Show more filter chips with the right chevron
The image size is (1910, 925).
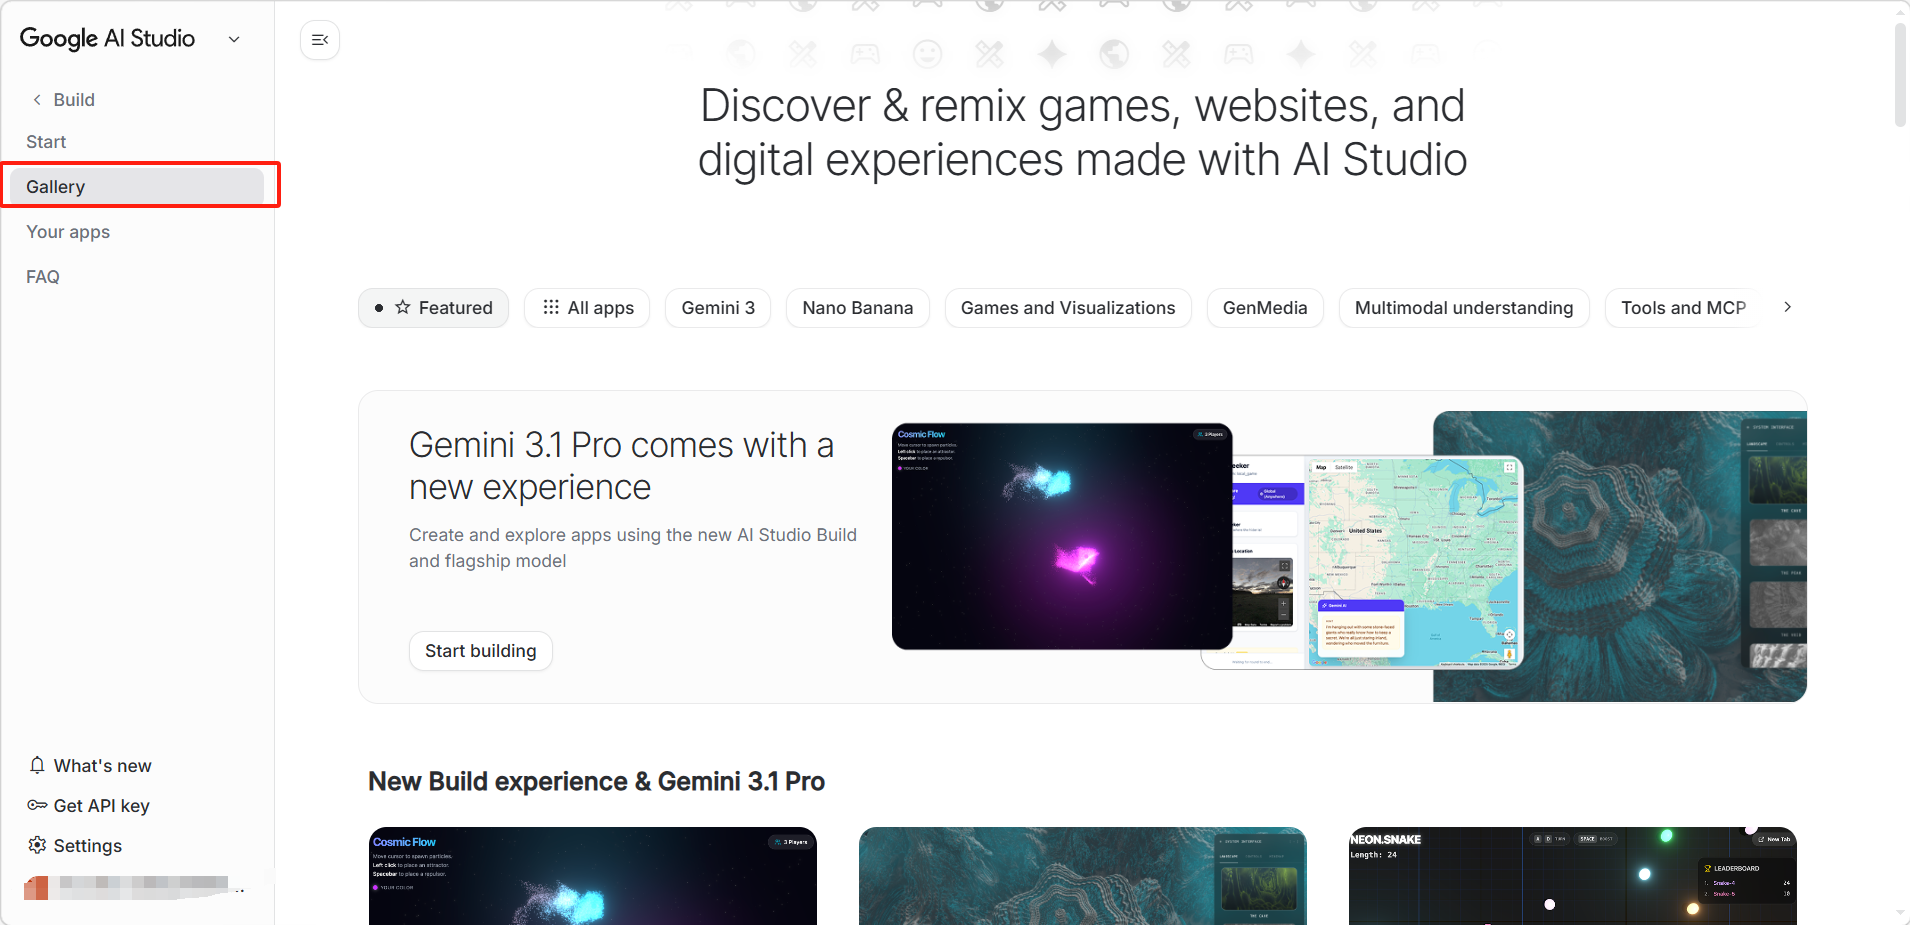click(x=1787, y=307)
